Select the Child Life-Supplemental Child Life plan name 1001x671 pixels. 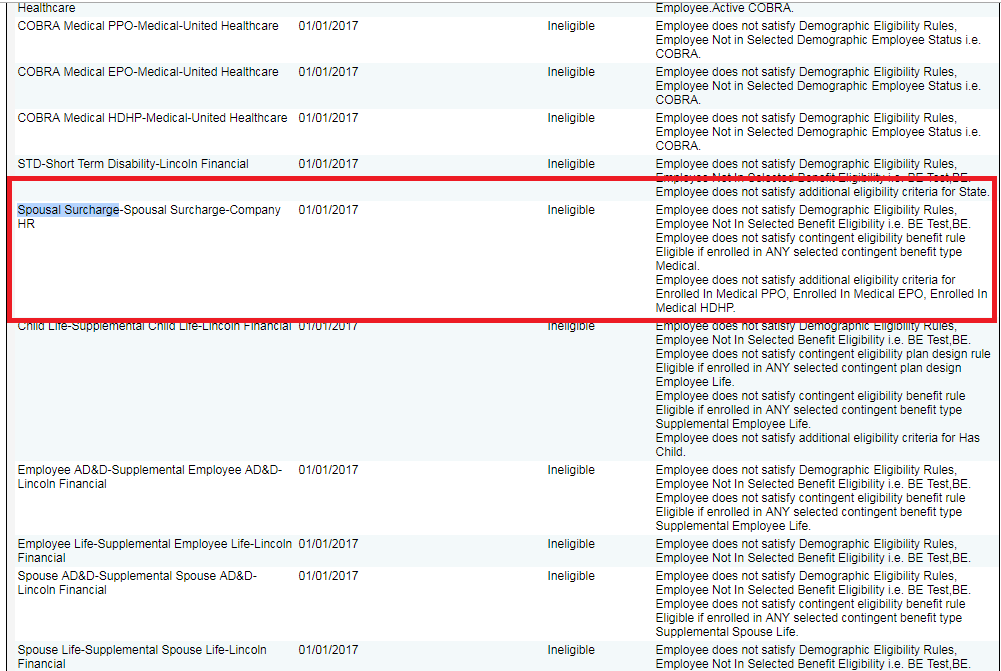click(154, 326)
